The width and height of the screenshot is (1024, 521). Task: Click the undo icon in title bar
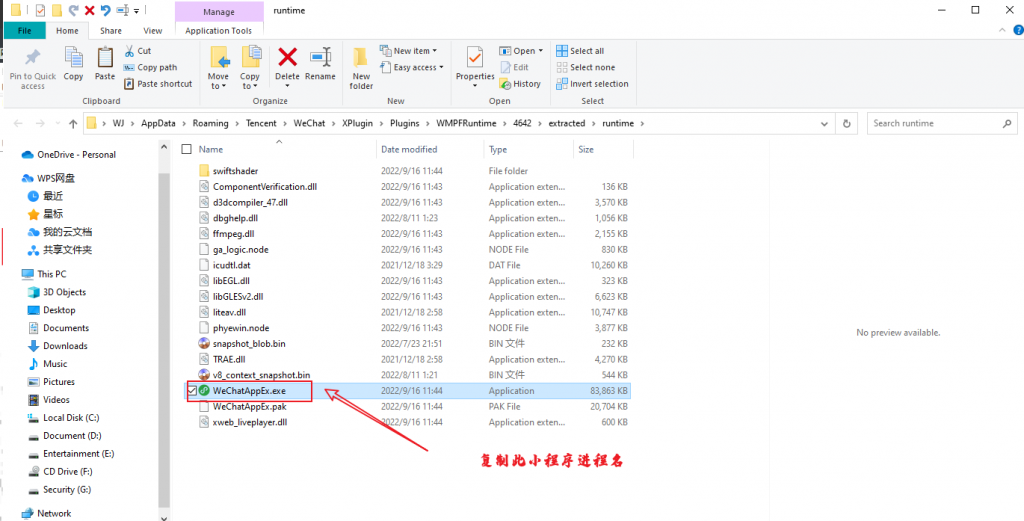point(106,10)
